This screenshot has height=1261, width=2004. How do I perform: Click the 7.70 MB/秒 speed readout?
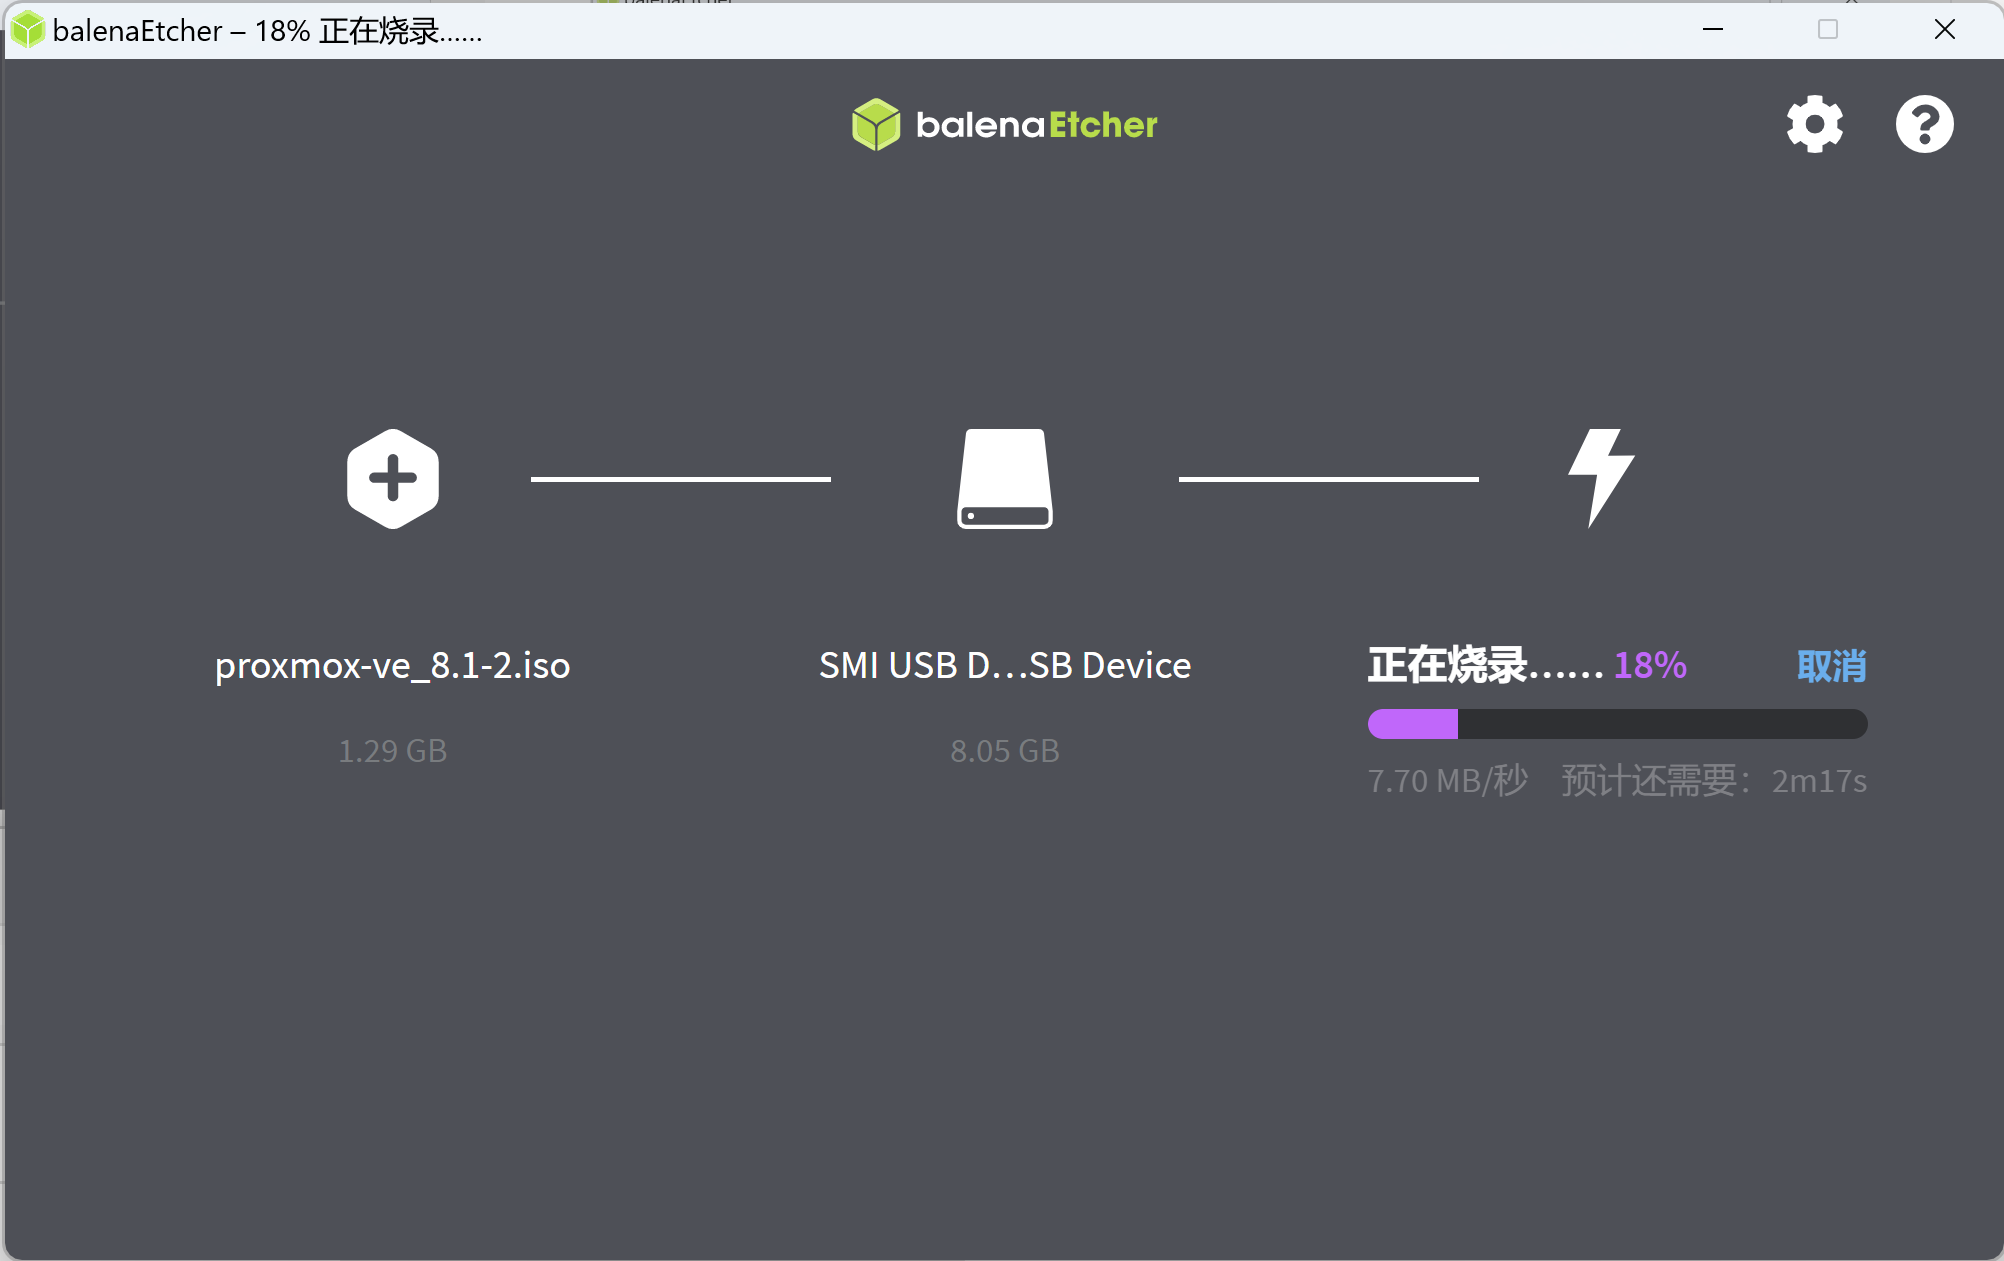(1448, 781)
